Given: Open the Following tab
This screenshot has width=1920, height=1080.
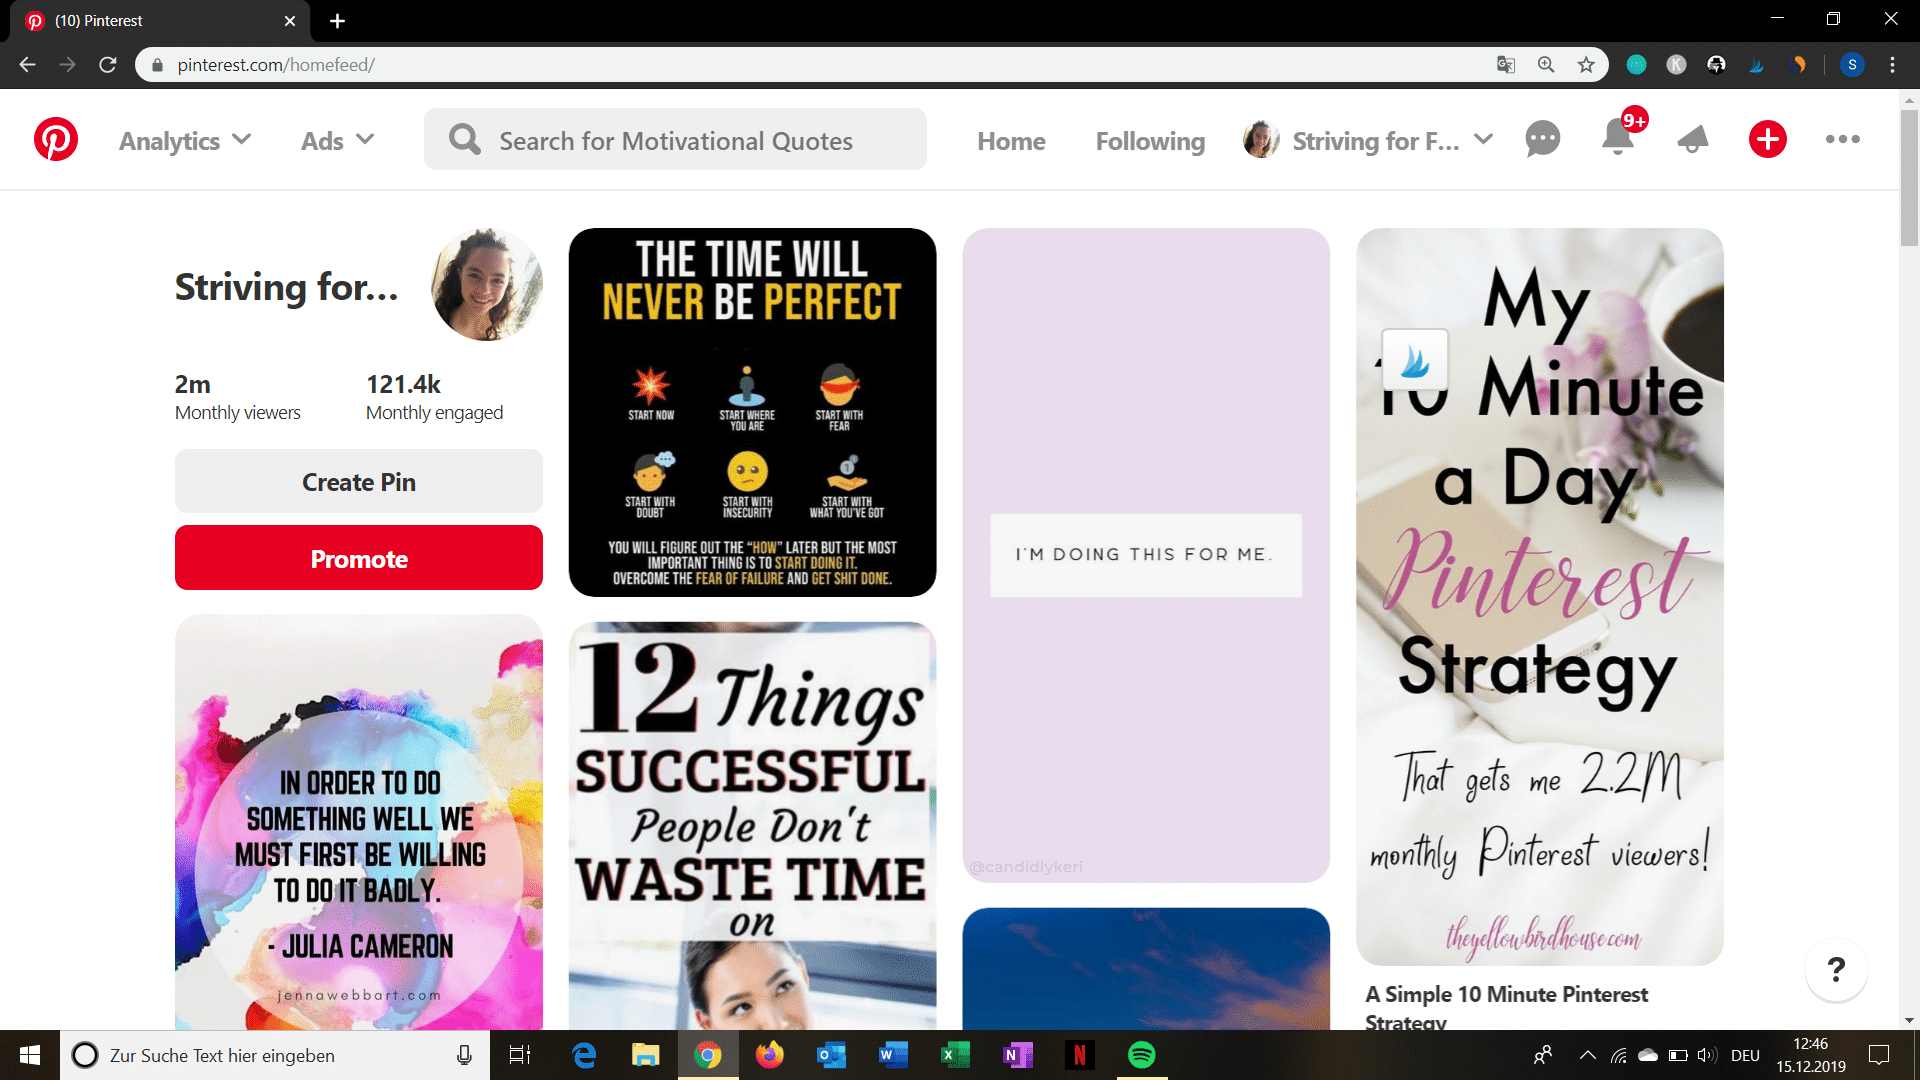Looking at the screenshot, I should click(x=1149, y=140).
